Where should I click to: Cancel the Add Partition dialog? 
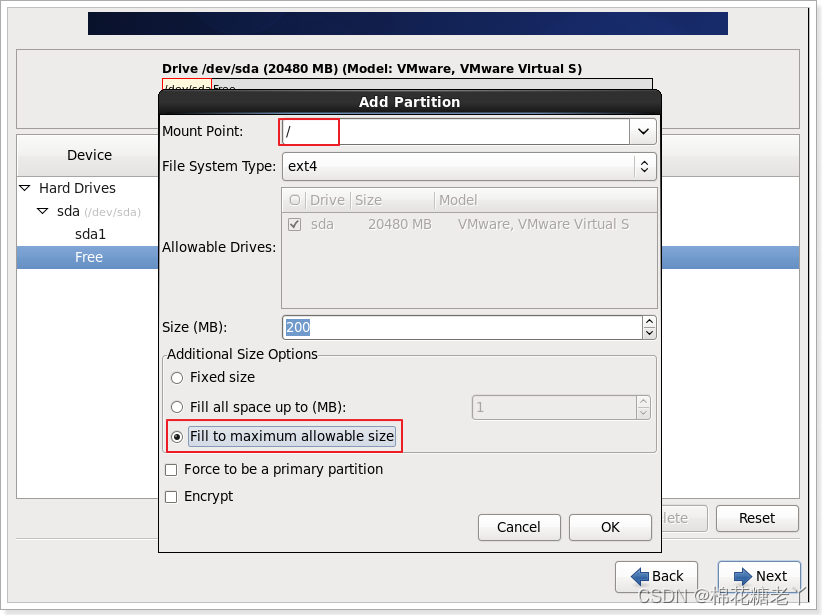(519, 527)
